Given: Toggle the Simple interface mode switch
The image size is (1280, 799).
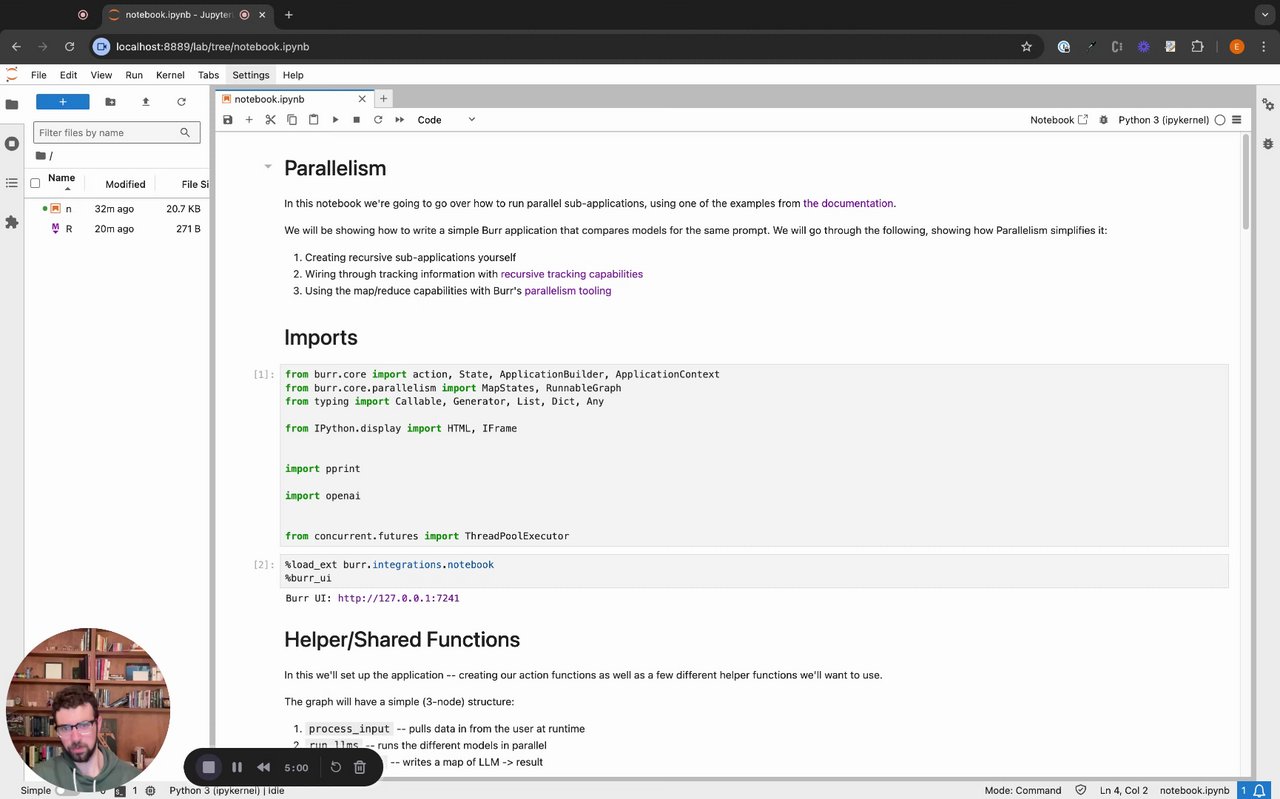Looking at the screenshot, I should click(66, 790).
